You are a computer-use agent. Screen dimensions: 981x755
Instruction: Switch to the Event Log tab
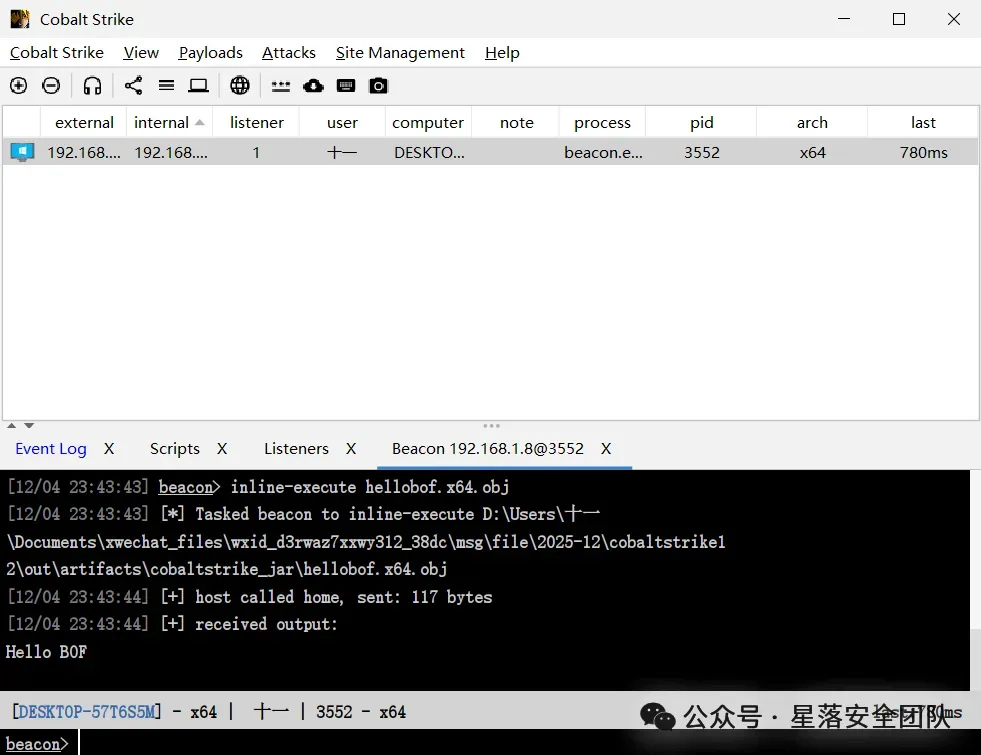pyautogui.click(x=51, y=448)
